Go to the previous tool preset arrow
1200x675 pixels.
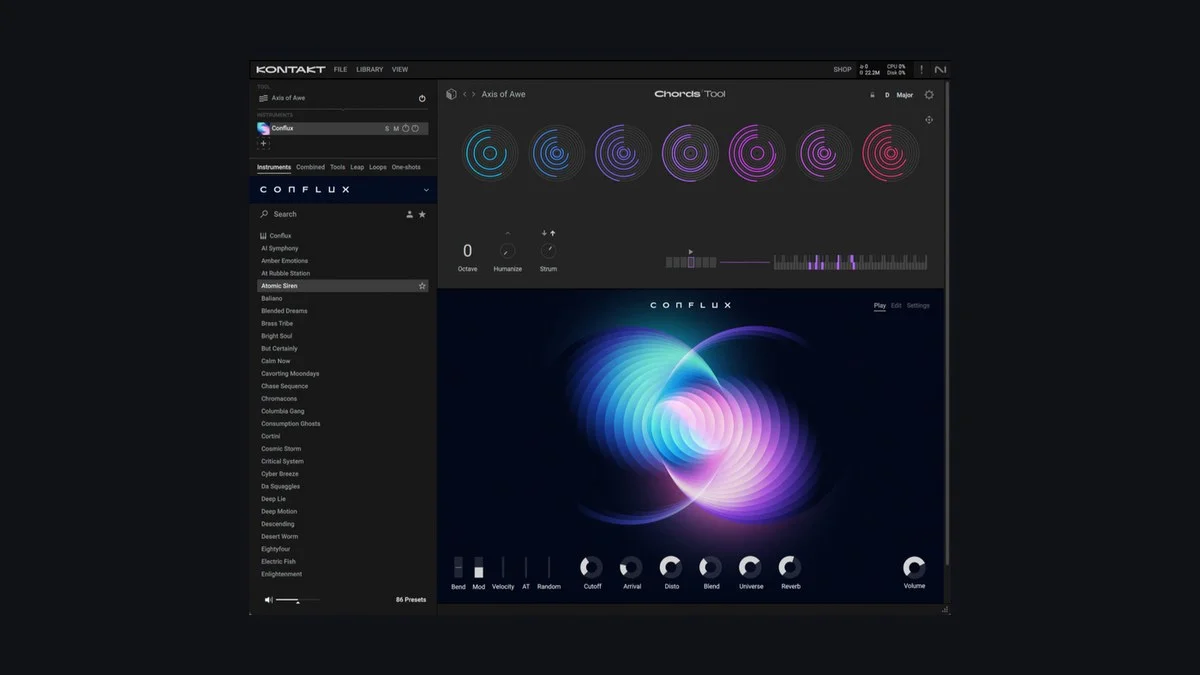pyautogui.click(x=464, y=94)
